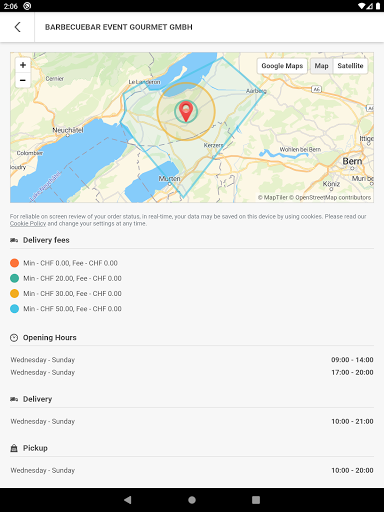Click the Opening Hours clock icon
This screenshot has height=512, width=384.
[14, 338]
